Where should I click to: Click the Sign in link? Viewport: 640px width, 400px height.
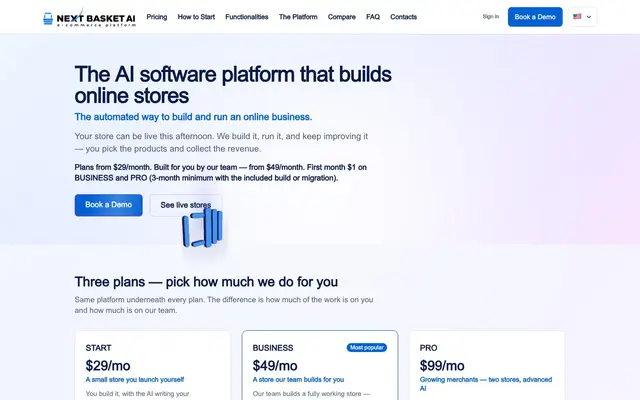tap(491, 17)
